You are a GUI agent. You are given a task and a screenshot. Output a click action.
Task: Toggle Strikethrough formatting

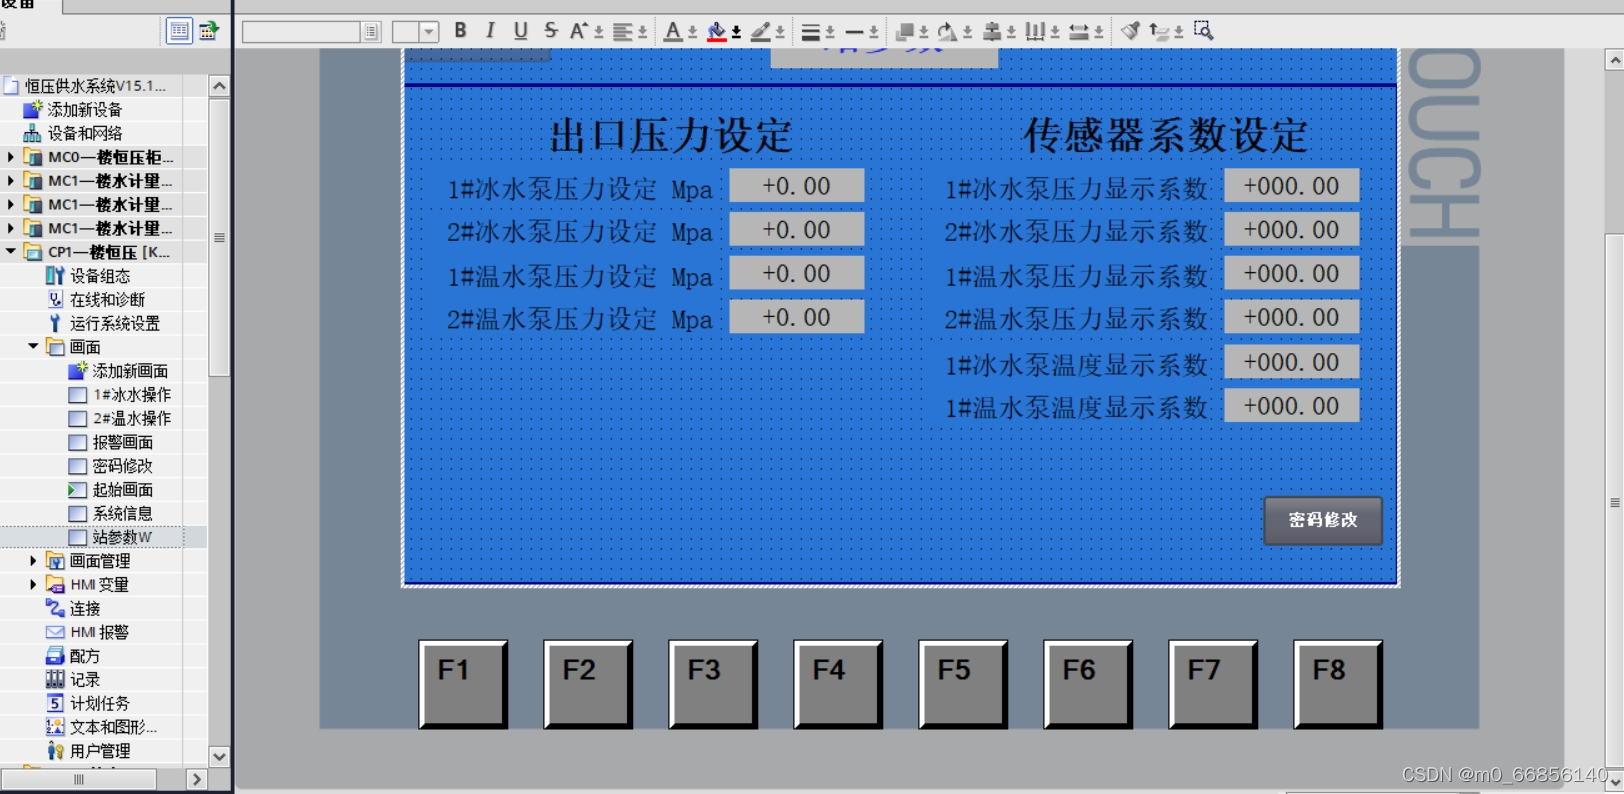(550, 31)
